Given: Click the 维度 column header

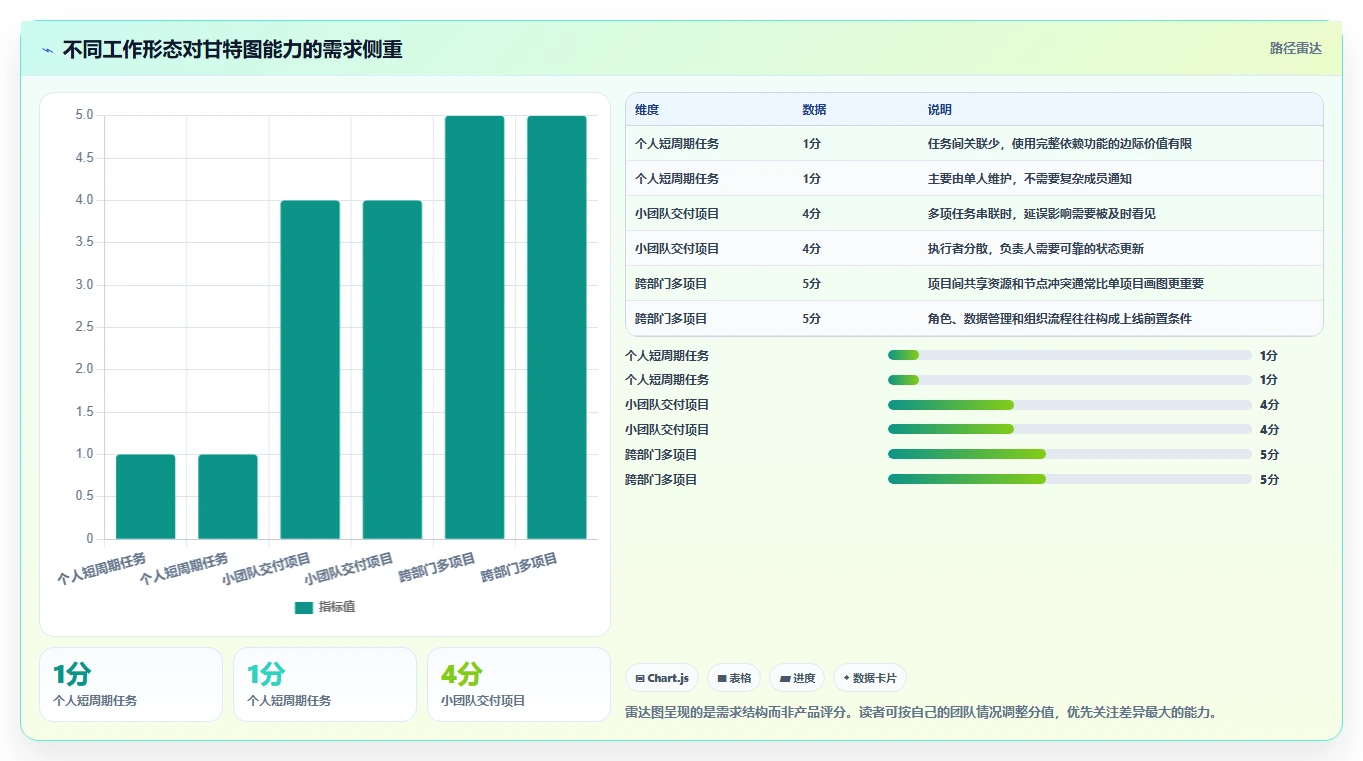Looking at the screenshot, I should click(x=647, y=110).
